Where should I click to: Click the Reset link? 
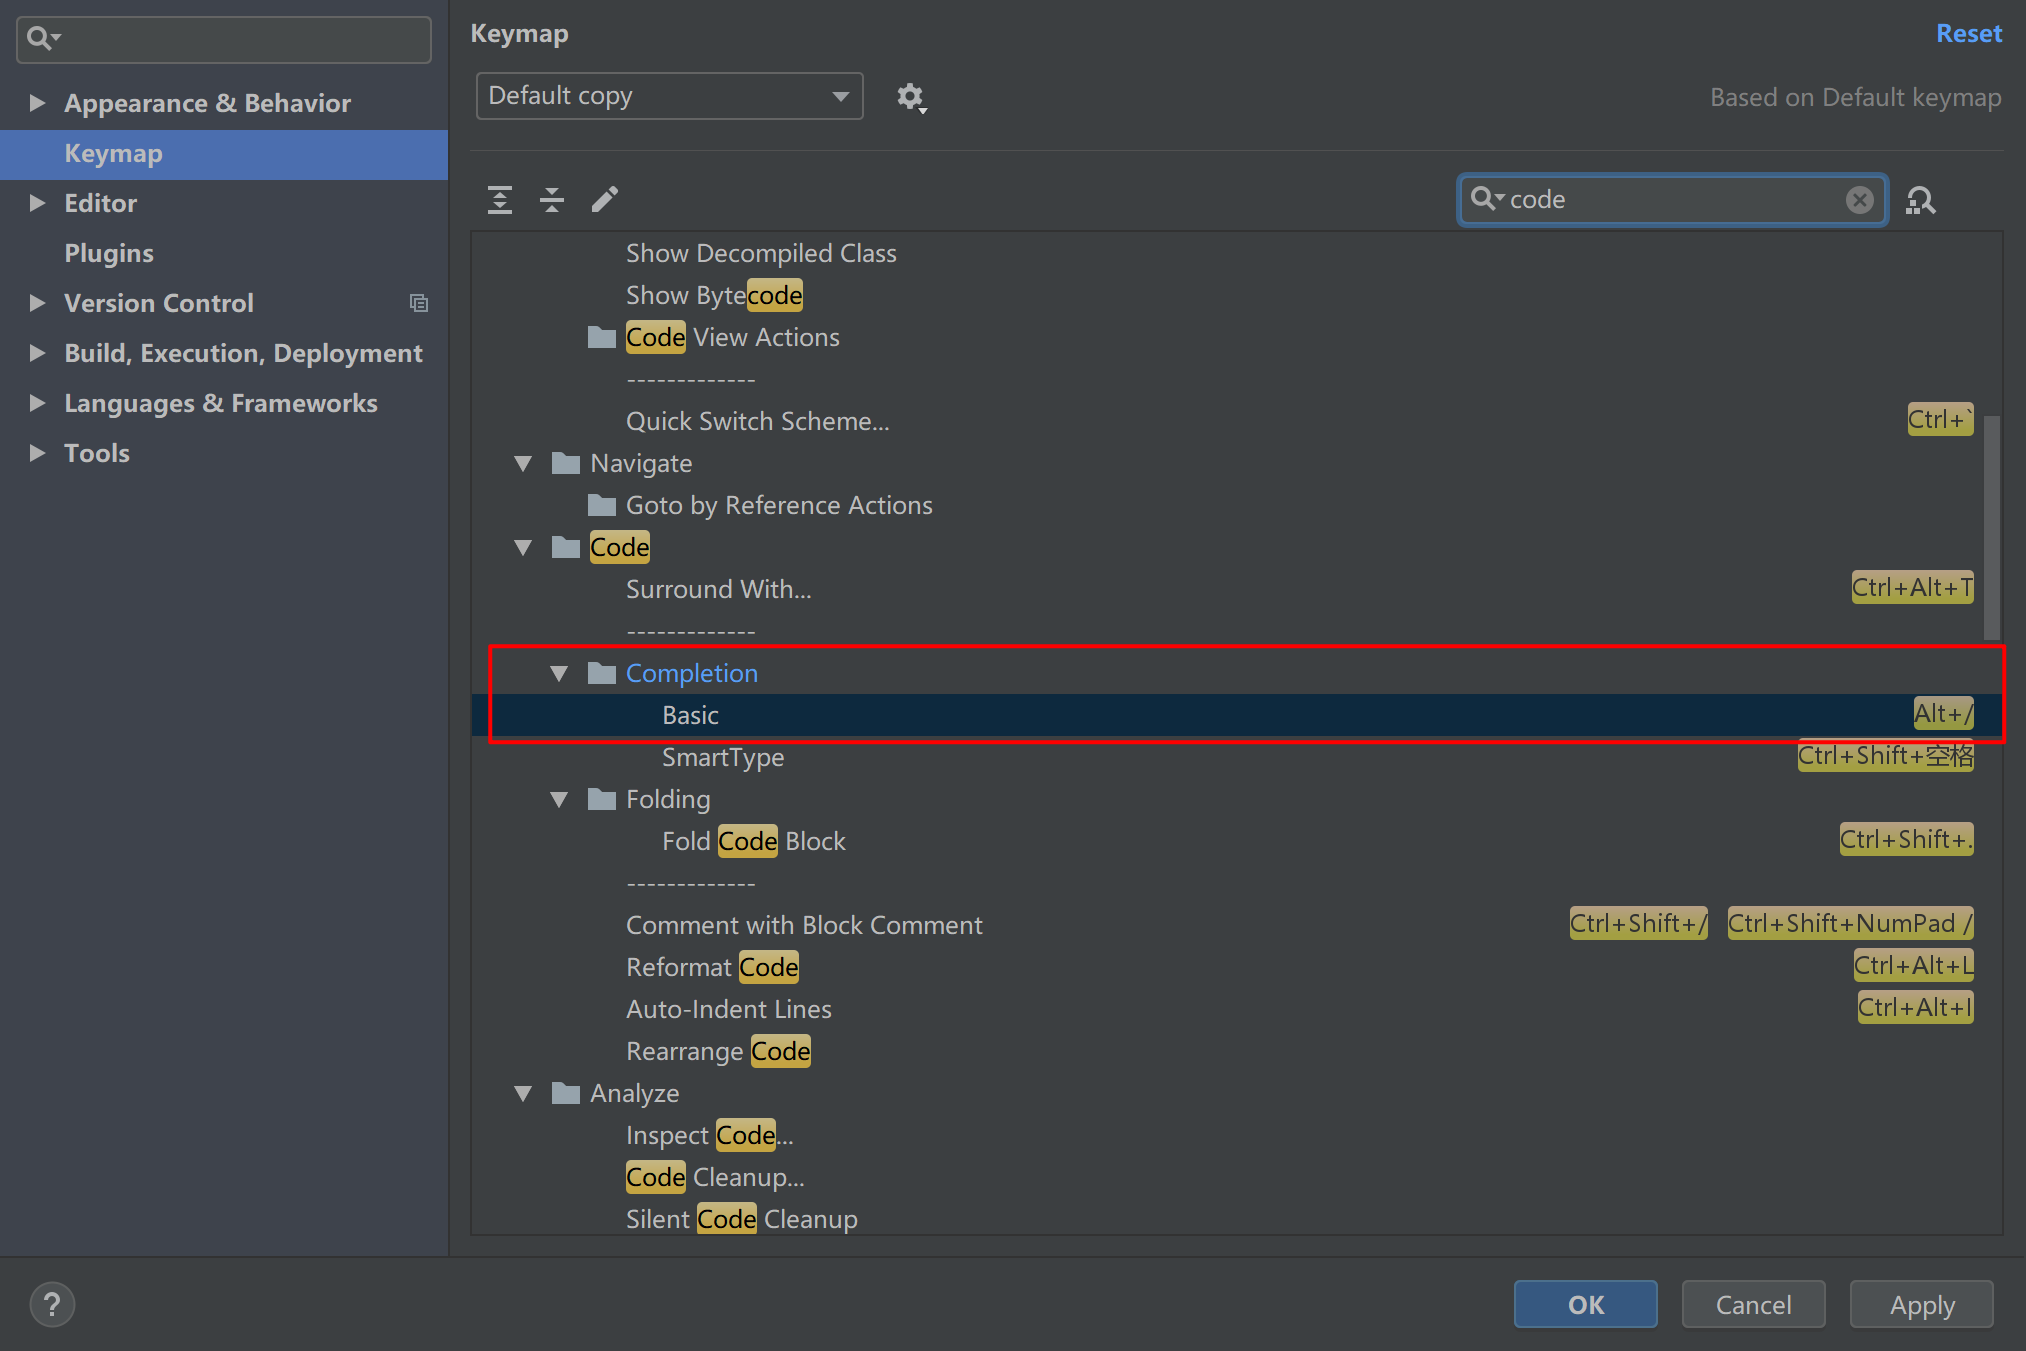coord(1968,34)
